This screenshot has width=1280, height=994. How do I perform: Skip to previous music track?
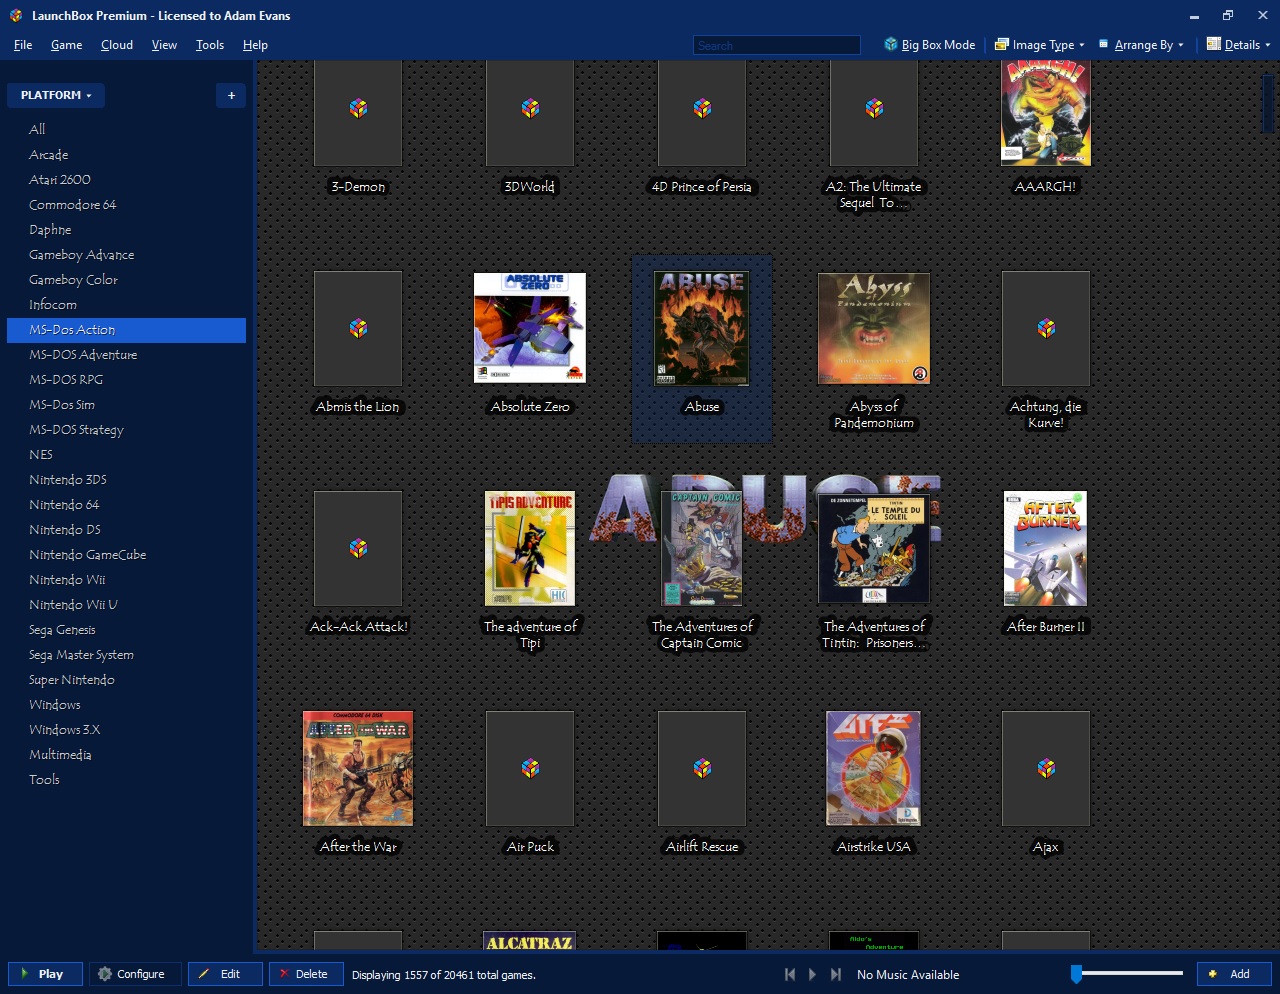[x=790, y=974]
